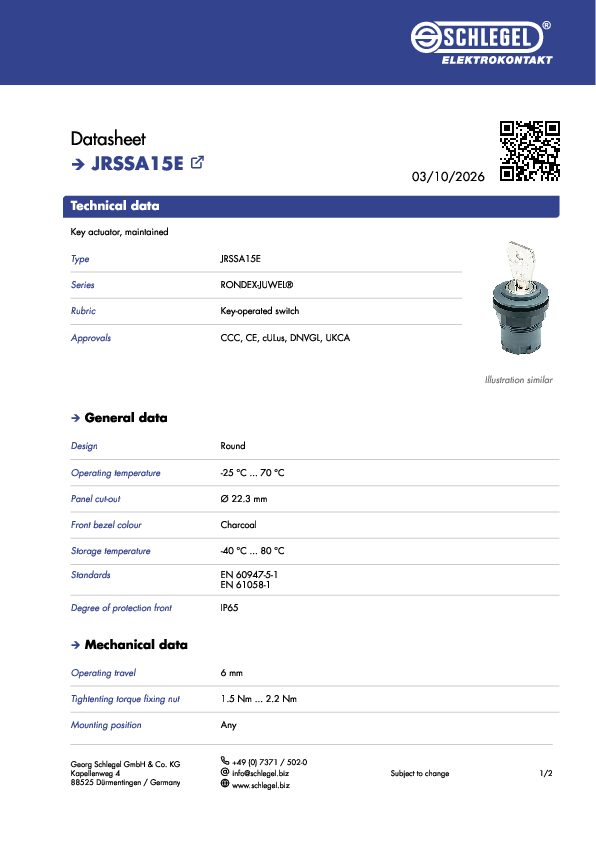This screenshot has width=596, height=842.
Task: Click the address '88525 Dürmentingen / Germany'
Action: [125, 782]
